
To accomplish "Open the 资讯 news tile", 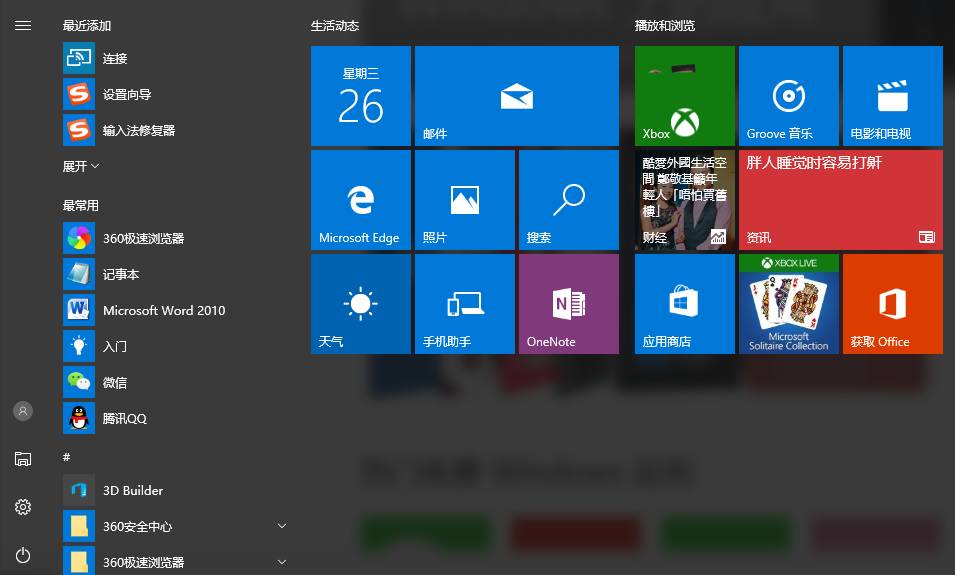I will (x=840, y=200).
